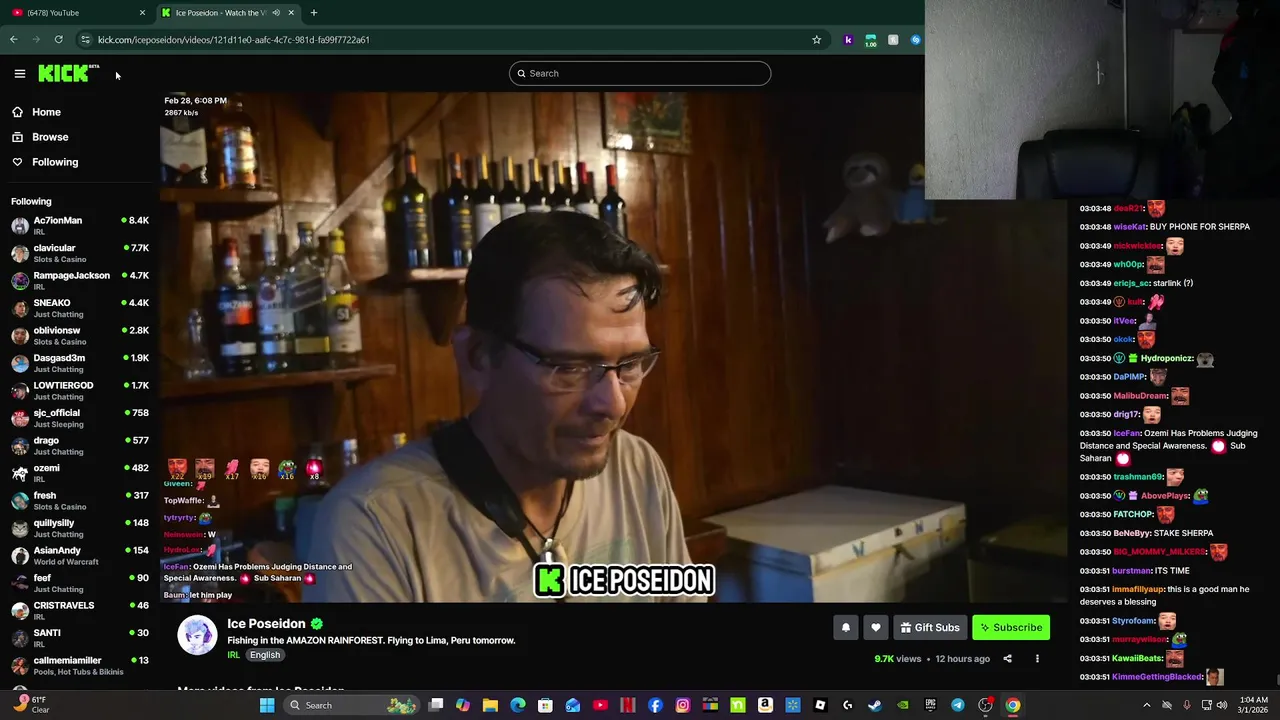Open drago channel from sidebar
Image resolution: width=1280 pixels, height=720 pixels.
80,445
